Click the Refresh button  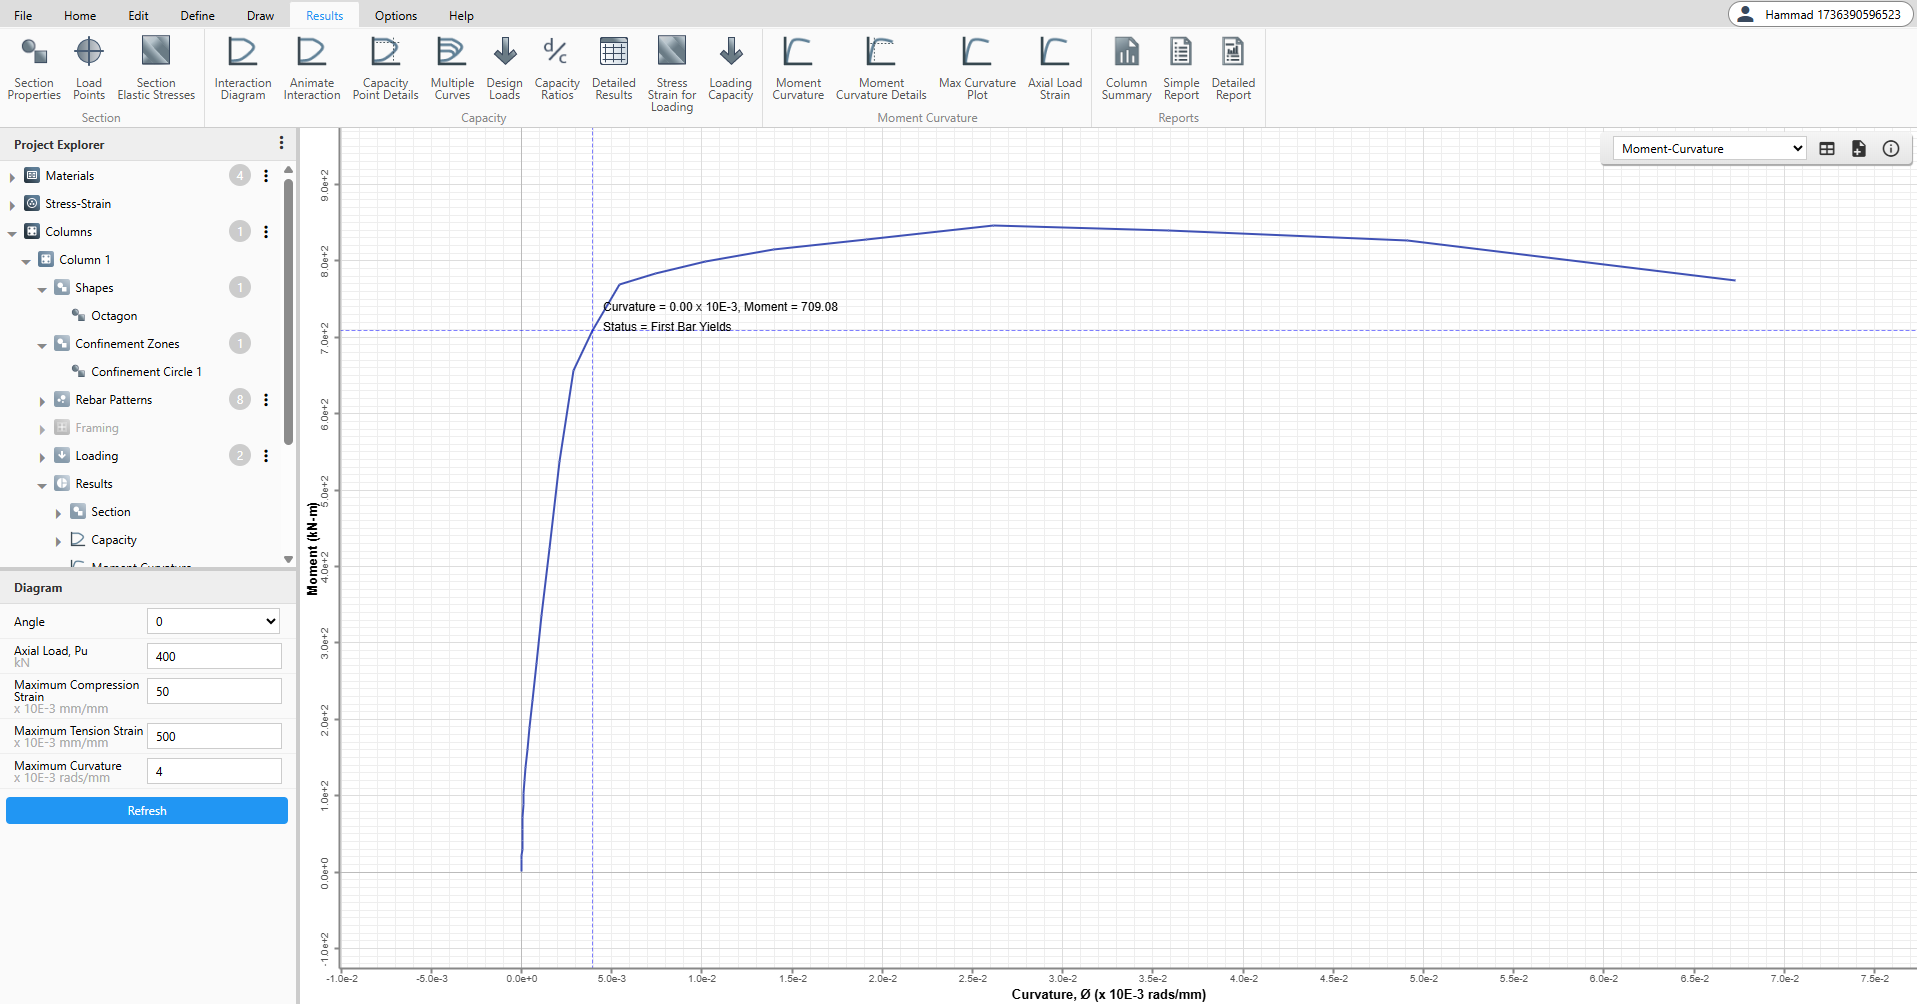tap(147, 811)
